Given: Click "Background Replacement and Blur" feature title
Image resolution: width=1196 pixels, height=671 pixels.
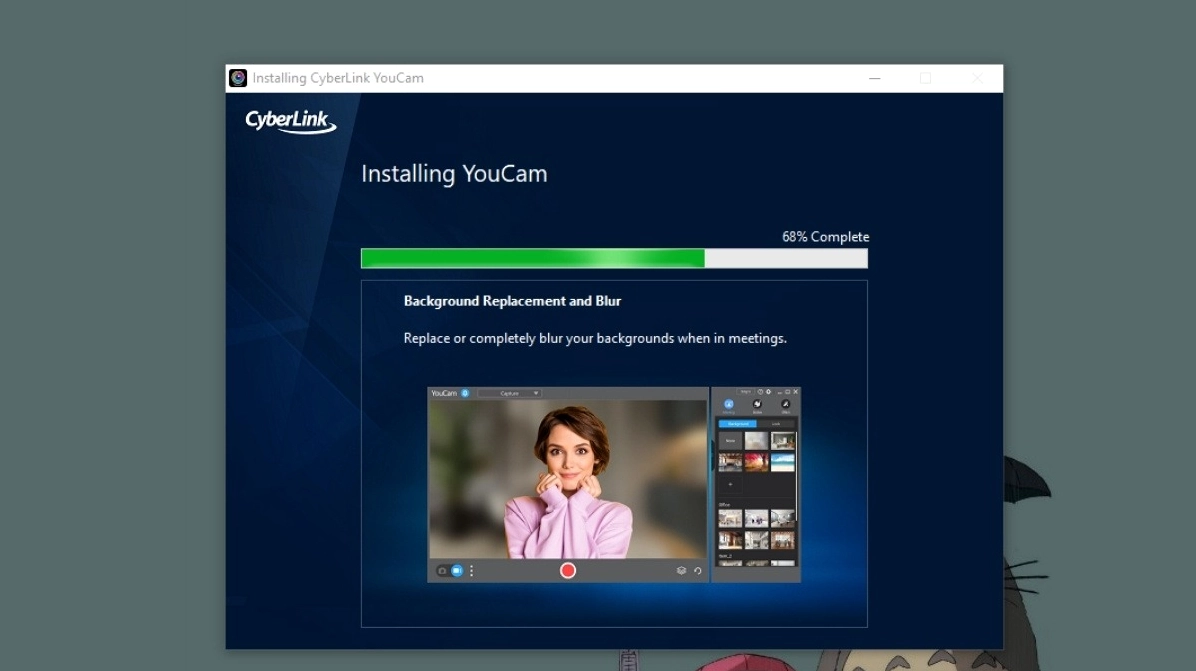Looking at the screenshot, I should [x=512, y=301].
